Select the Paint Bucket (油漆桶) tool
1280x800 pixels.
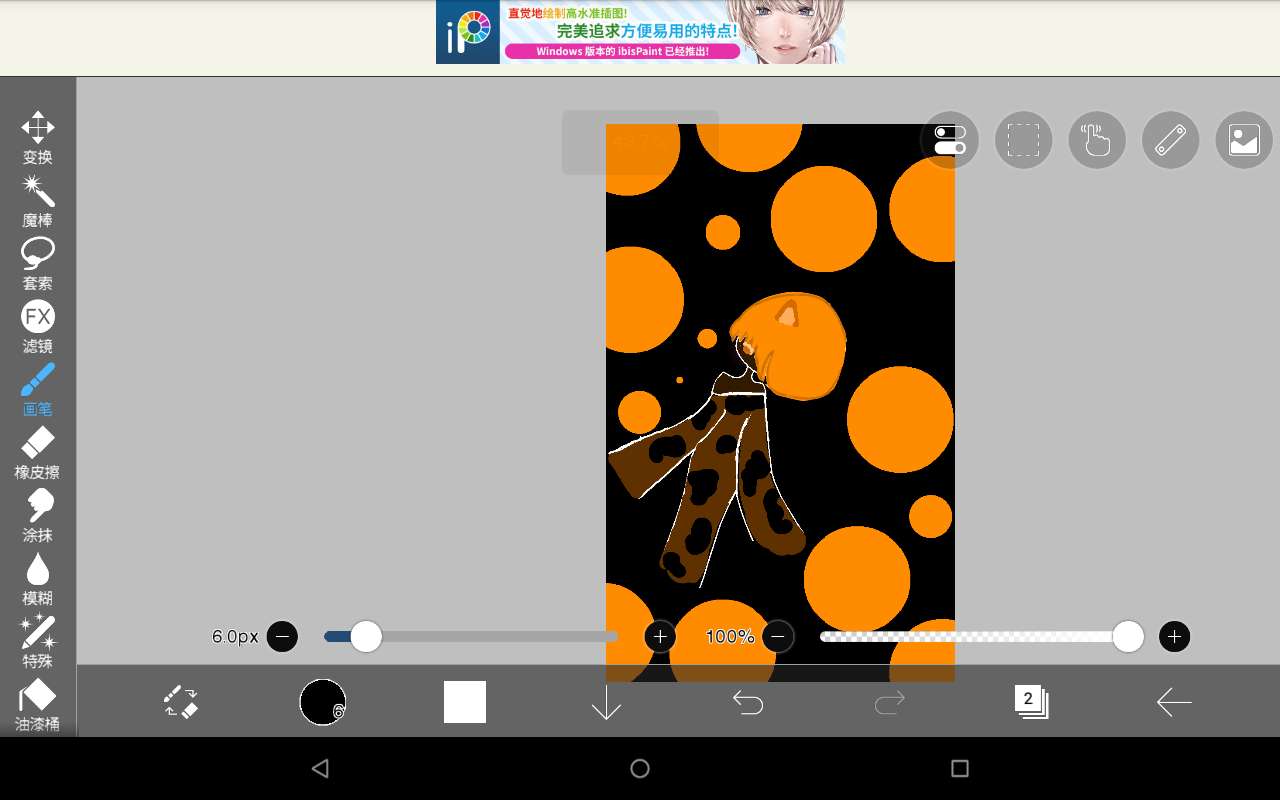(x=38, y=705)
